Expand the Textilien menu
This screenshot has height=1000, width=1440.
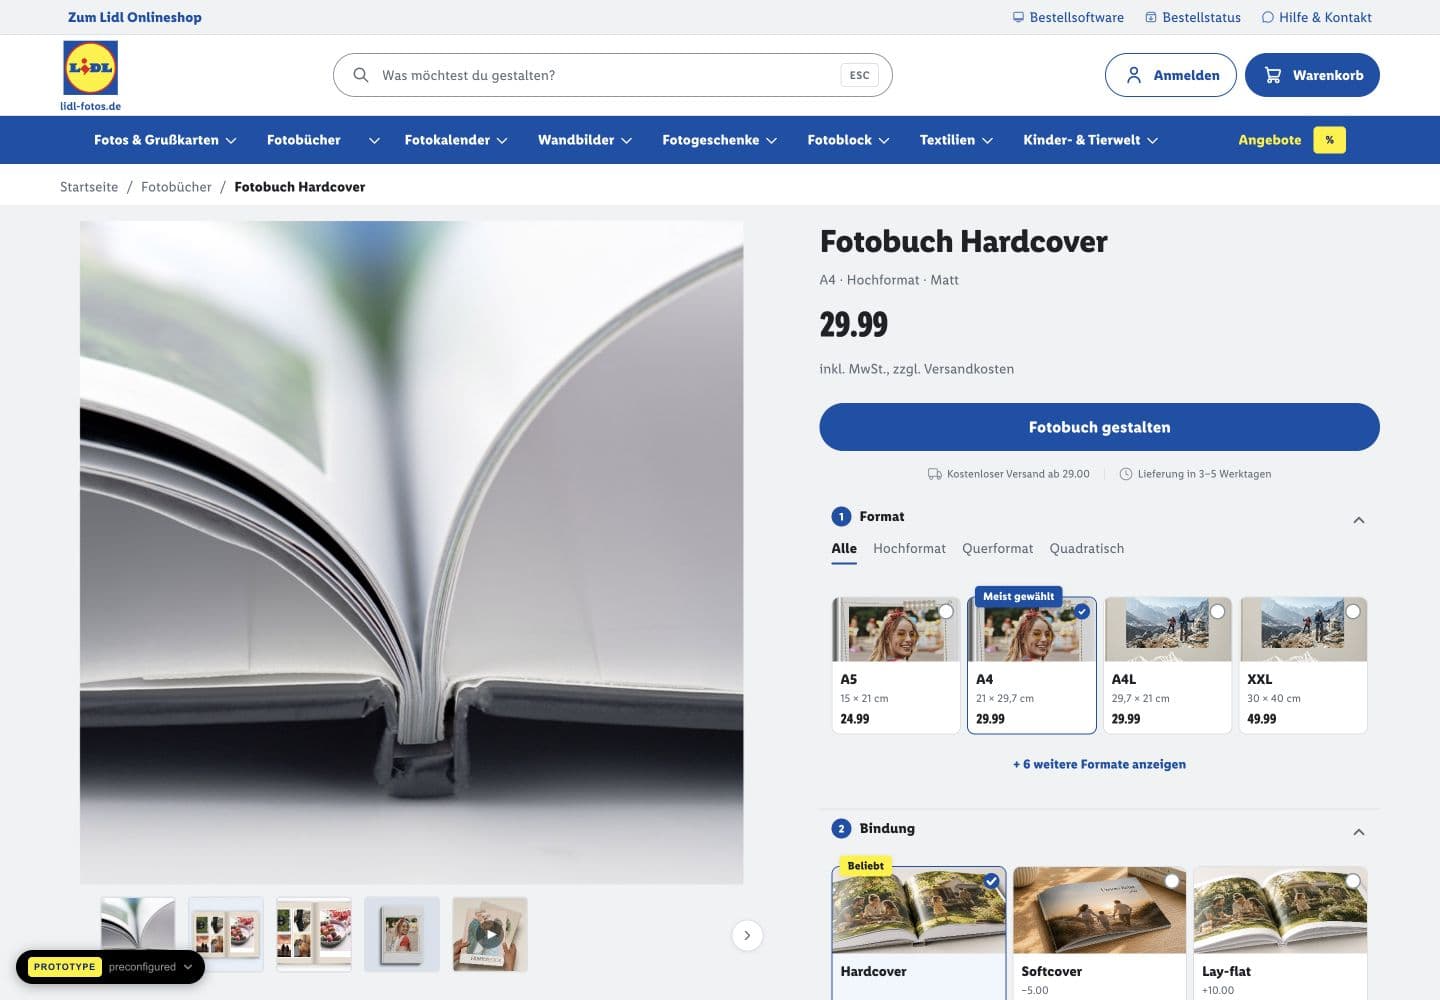pyautogui.click(x=956, y=140)
